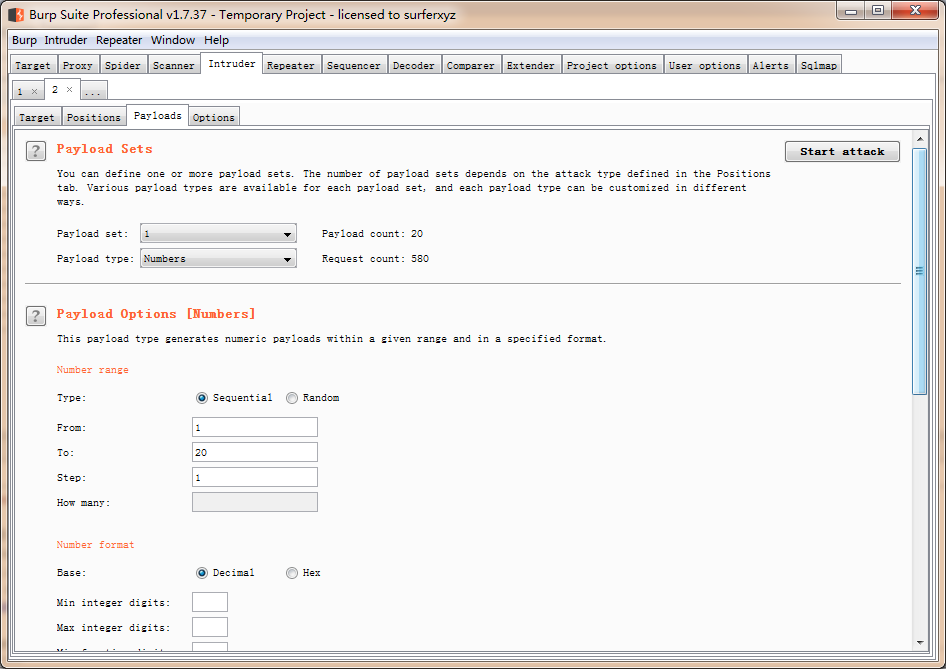
Task: Click the Burp Suite logo in the title bar
Action: pos(16,14)
